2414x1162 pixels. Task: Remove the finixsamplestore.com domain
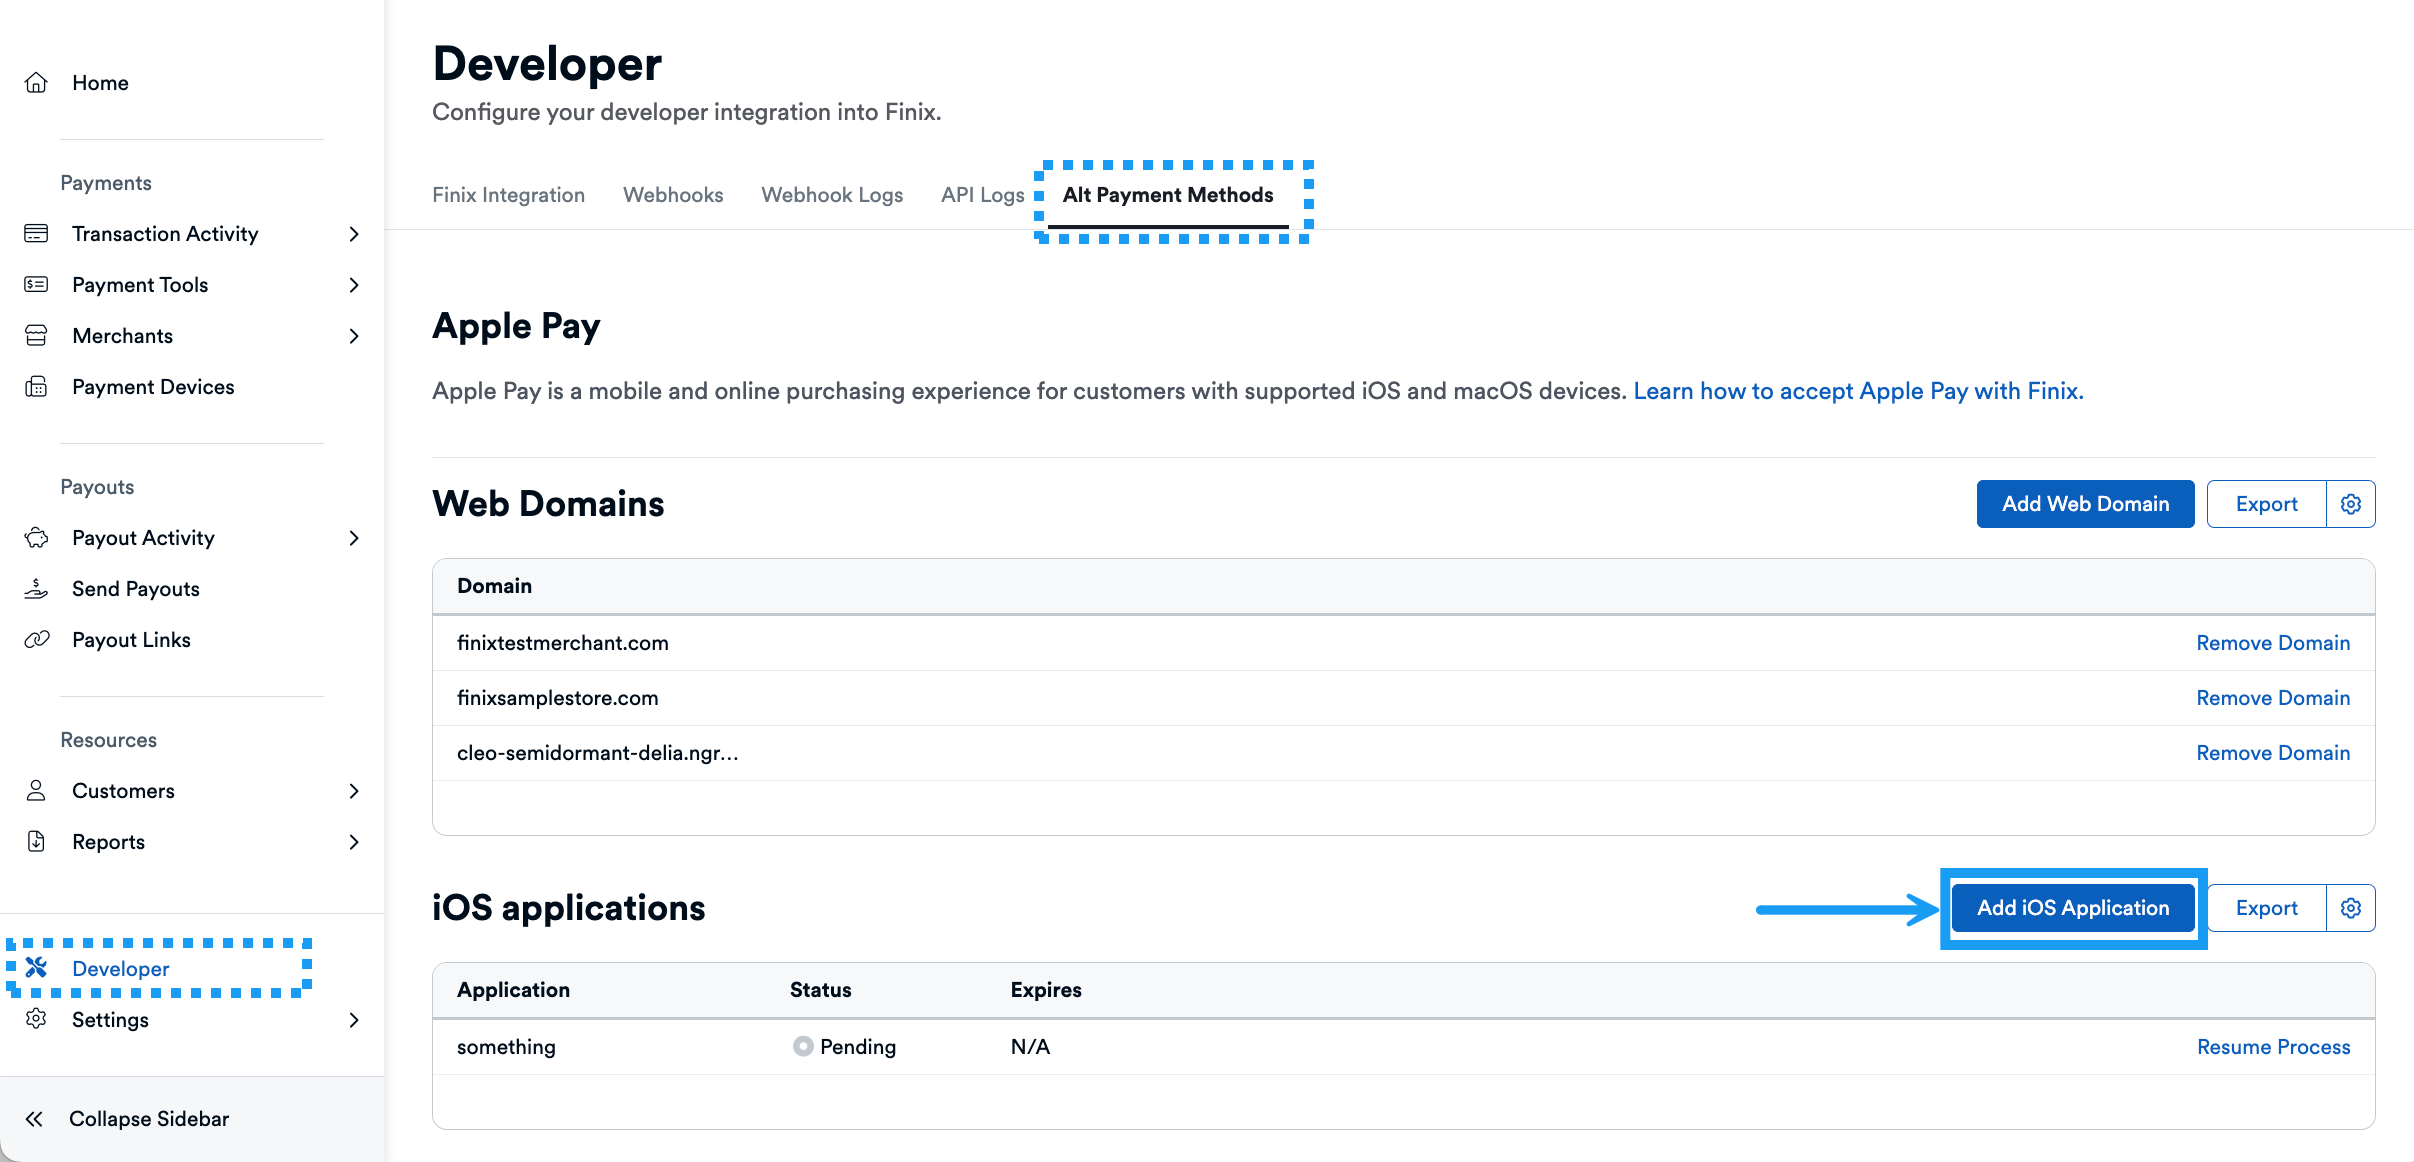[x=2273, y=698]
